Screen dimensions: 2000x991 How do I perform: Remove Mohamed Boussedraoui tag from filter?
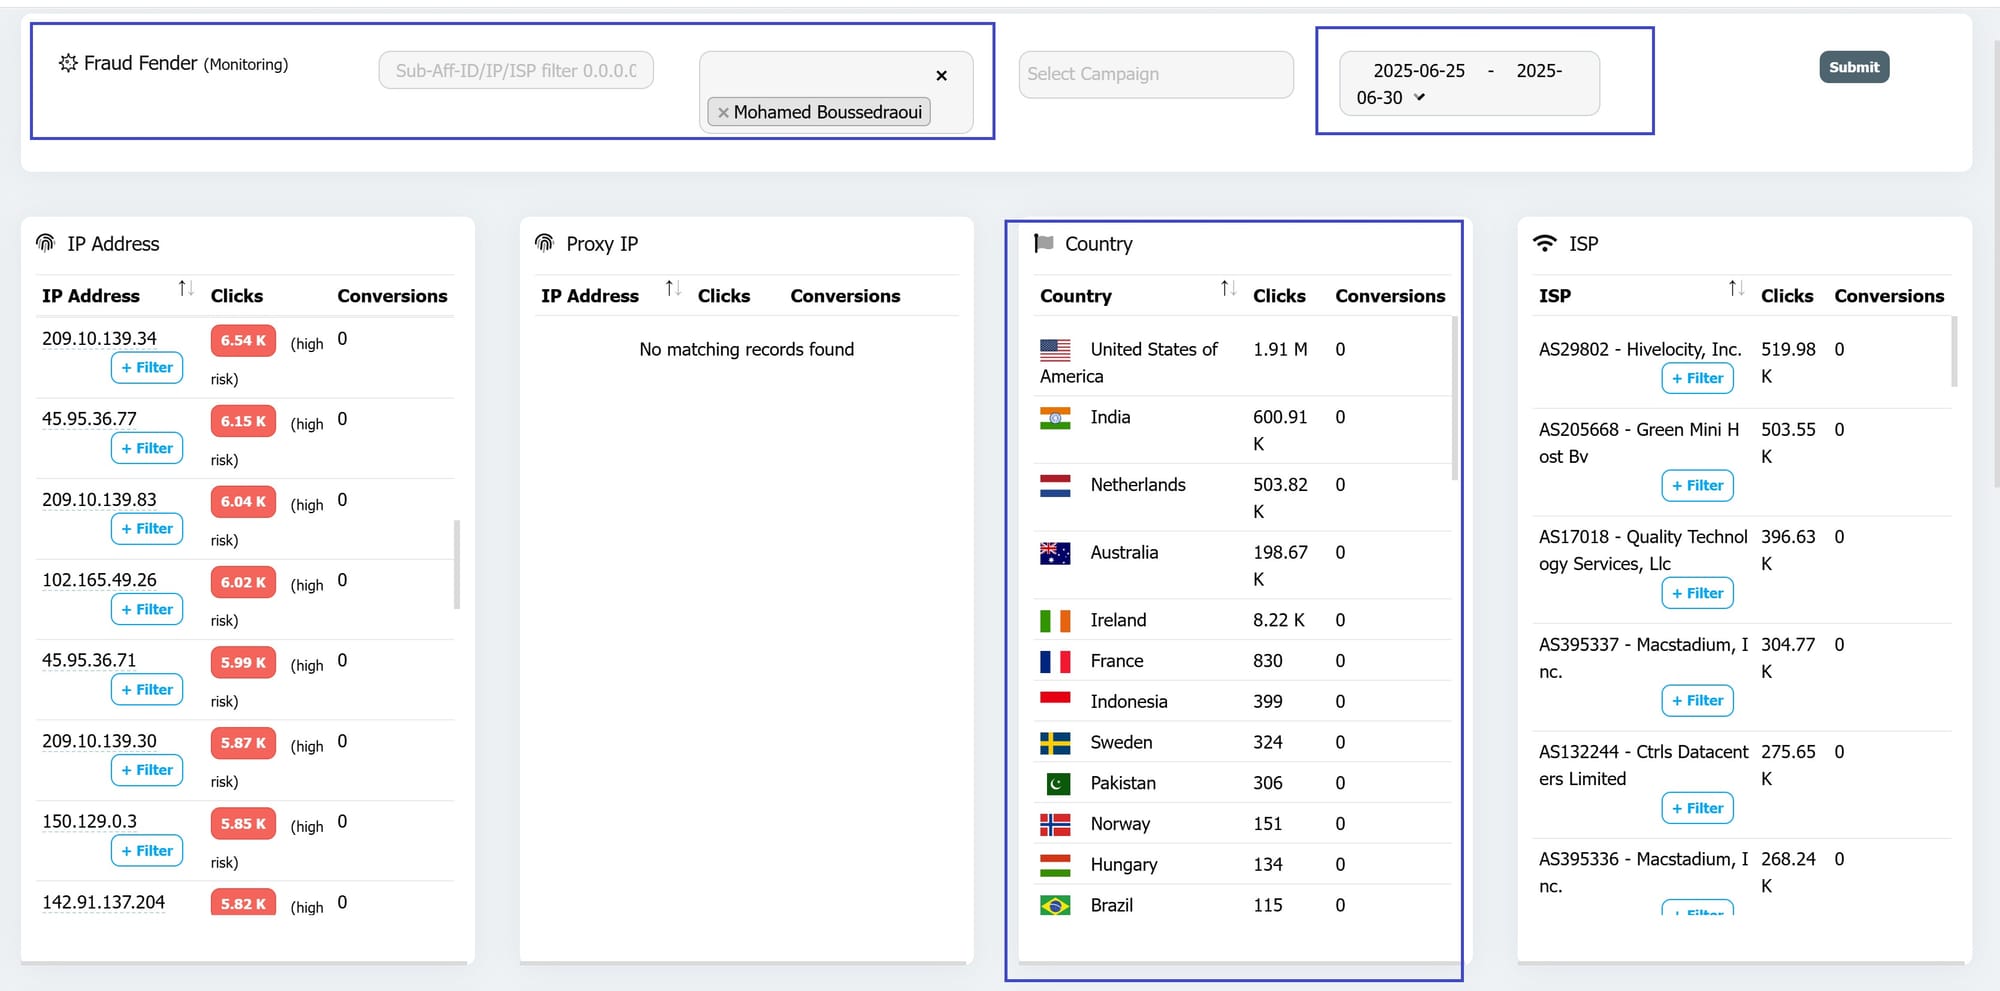coord(723,113)
